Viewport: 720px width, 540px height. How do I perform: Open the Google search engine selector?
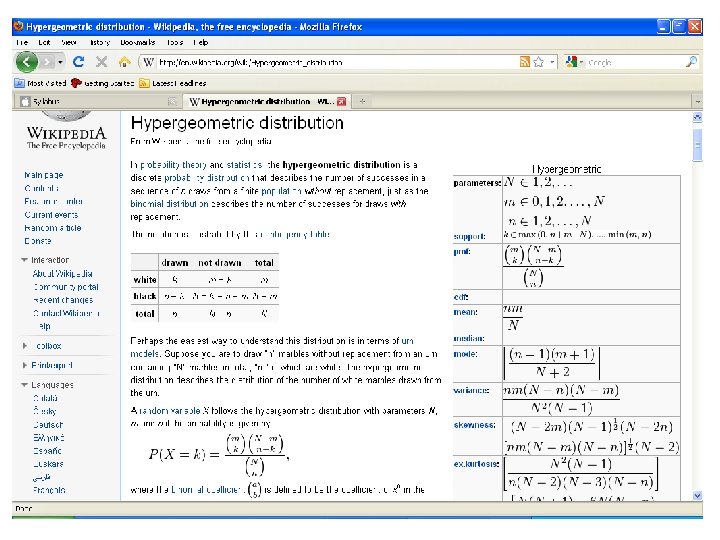coord(574,62)
